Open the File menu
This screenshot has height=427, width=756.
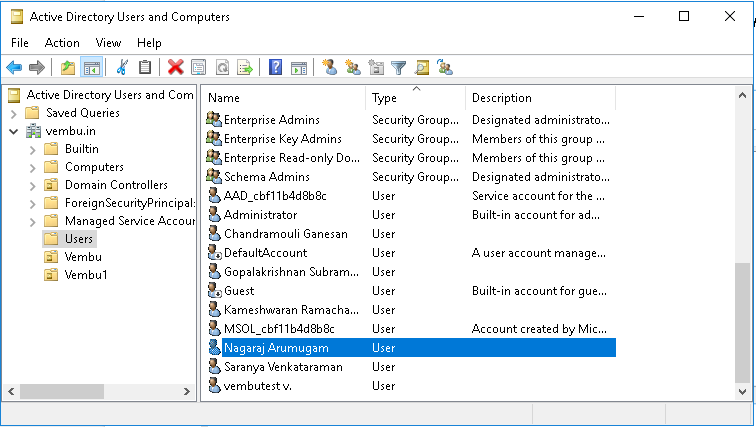tap(20, 43)
